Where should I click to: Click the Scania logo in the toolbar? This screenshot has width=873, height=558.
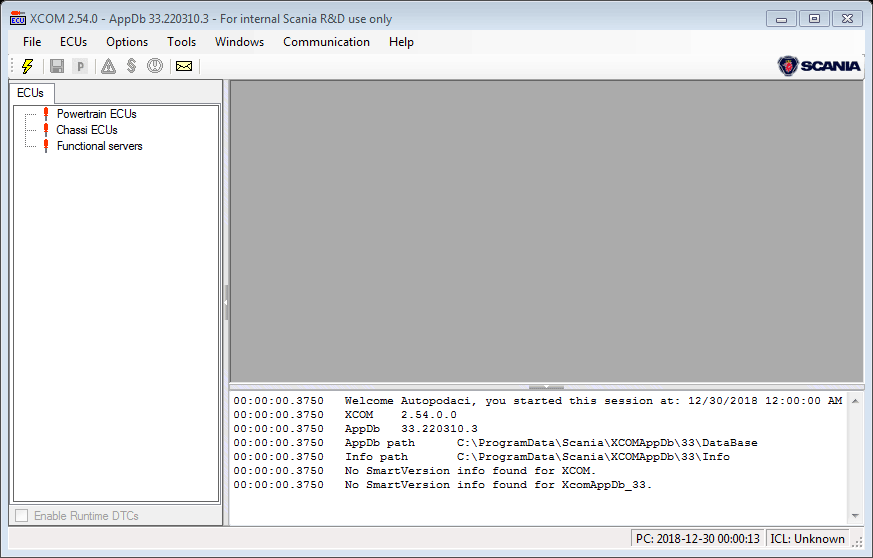click(819, 66)
